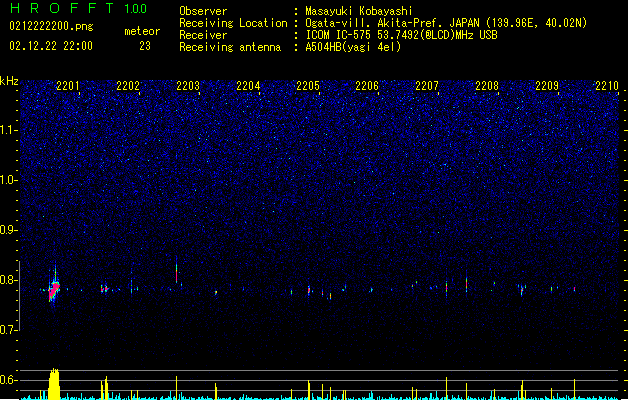
Task: Click the 2204 time marker
Action: click(x=248, y=86)
